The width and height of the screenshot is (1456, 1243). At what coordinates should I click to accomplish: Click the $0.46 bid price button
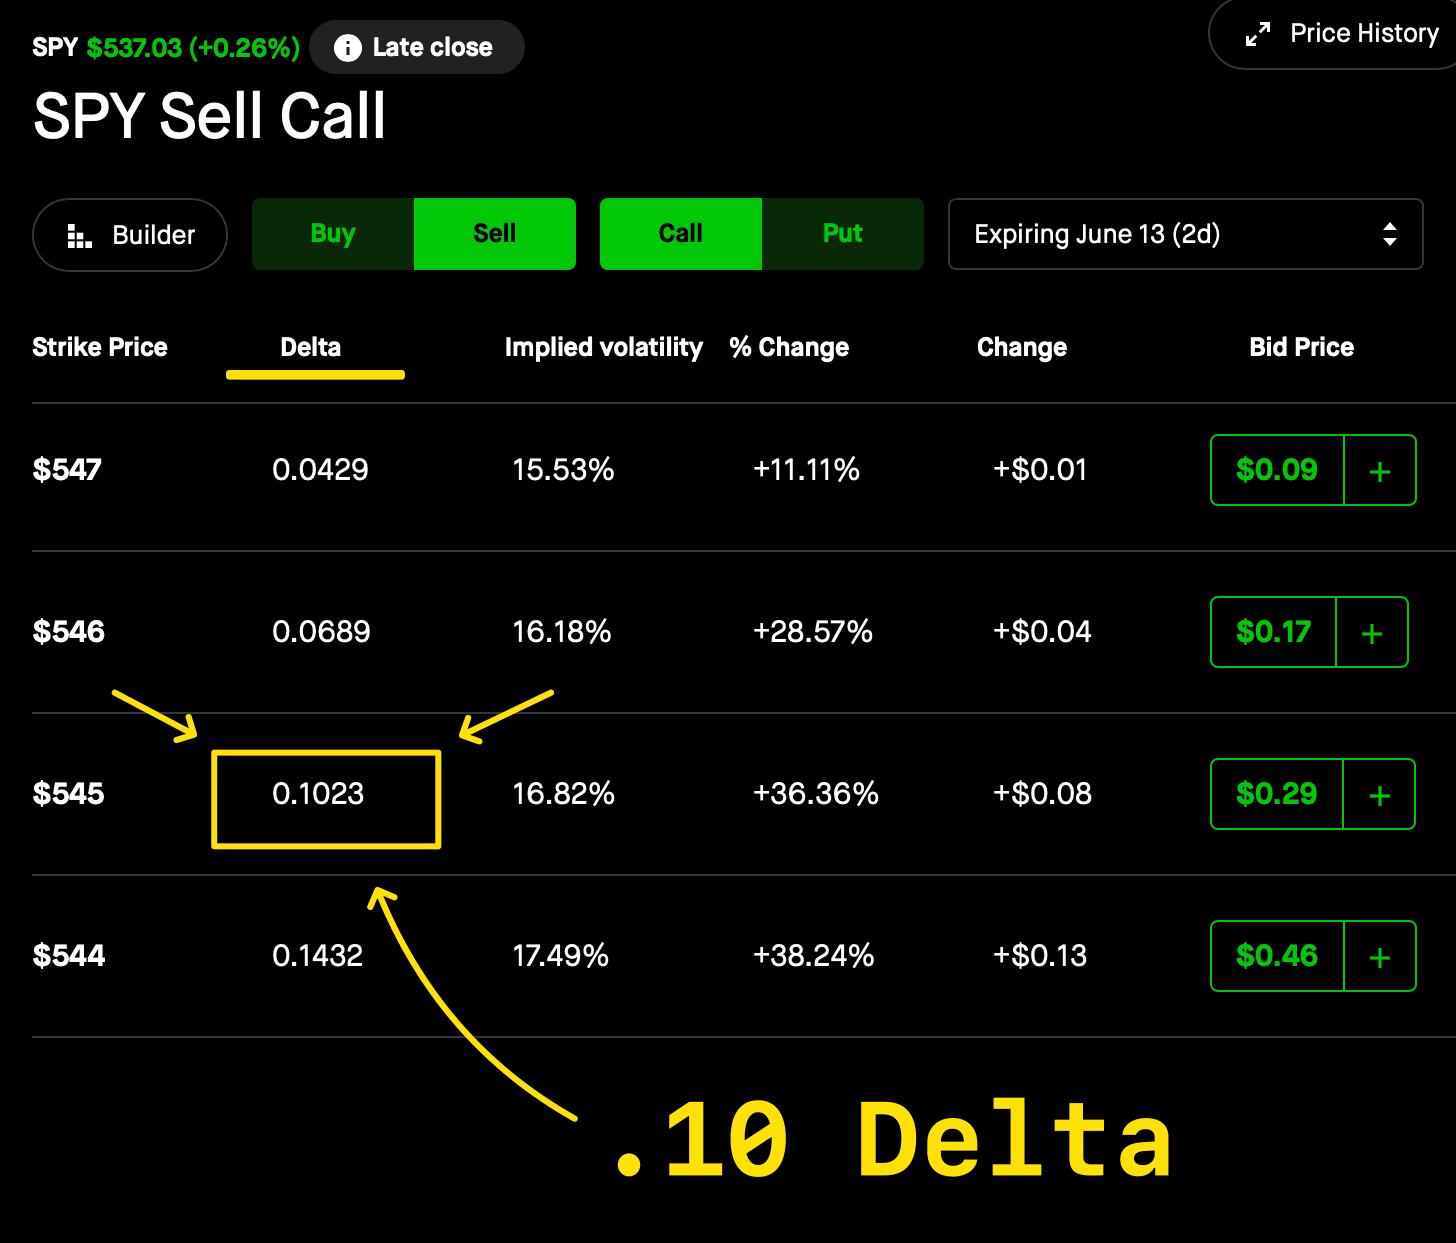pos(1277,956)
